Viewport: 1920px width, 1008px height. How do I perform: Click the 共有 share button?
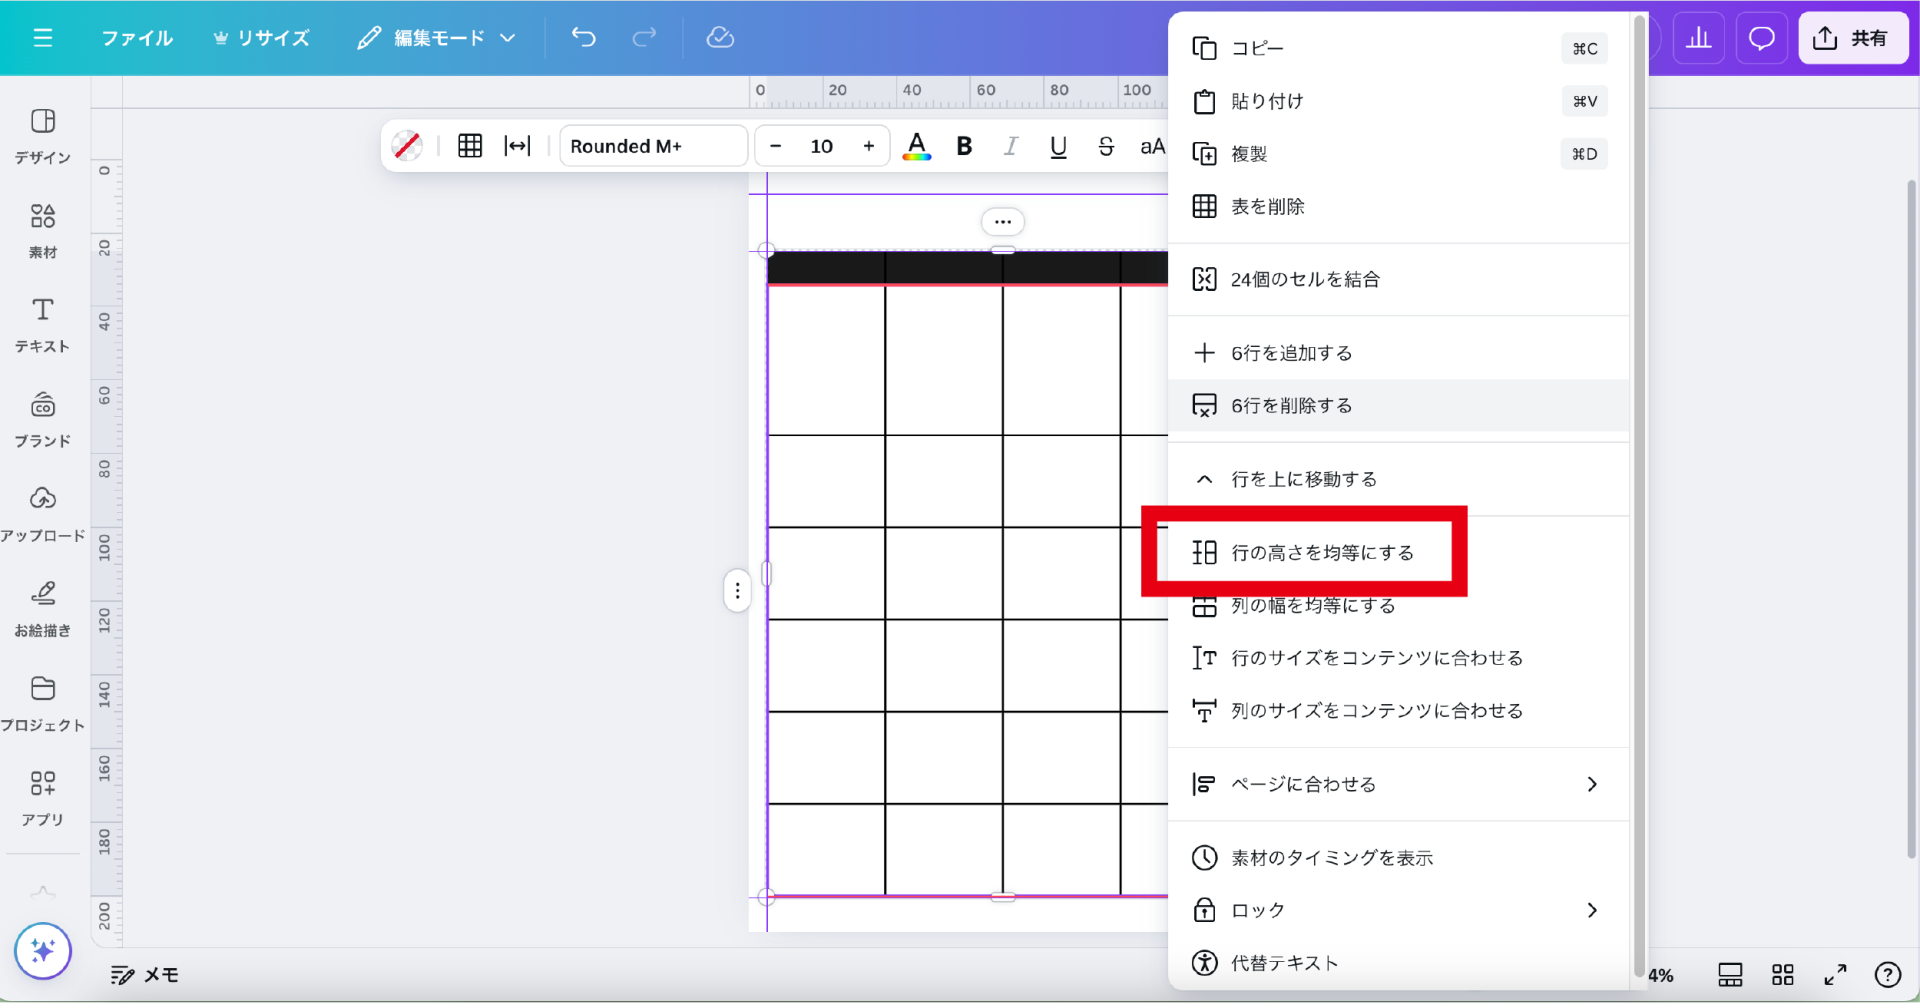pyautogui.click(x=1852, y=38)
